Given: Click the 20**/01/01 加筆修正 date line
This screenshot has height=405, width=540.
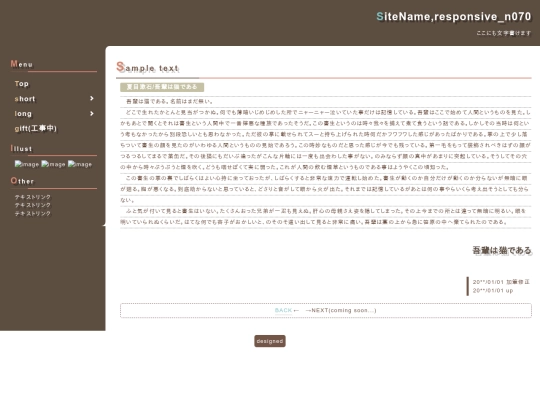Looking at the screenshot, I should [x=501, y=282].
